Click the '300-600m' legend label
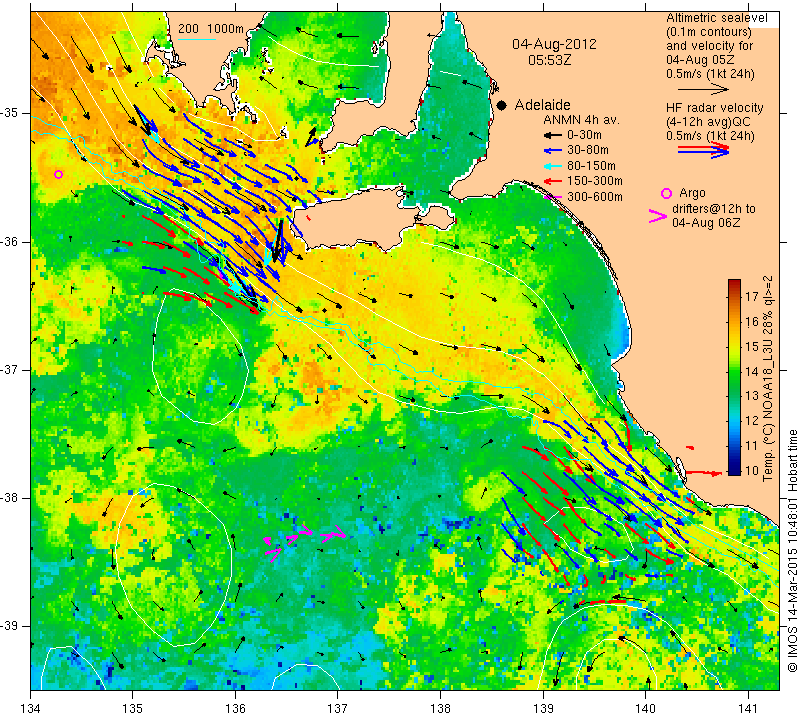This screenshot has height=720, width=800. click(x=595, y=196)
